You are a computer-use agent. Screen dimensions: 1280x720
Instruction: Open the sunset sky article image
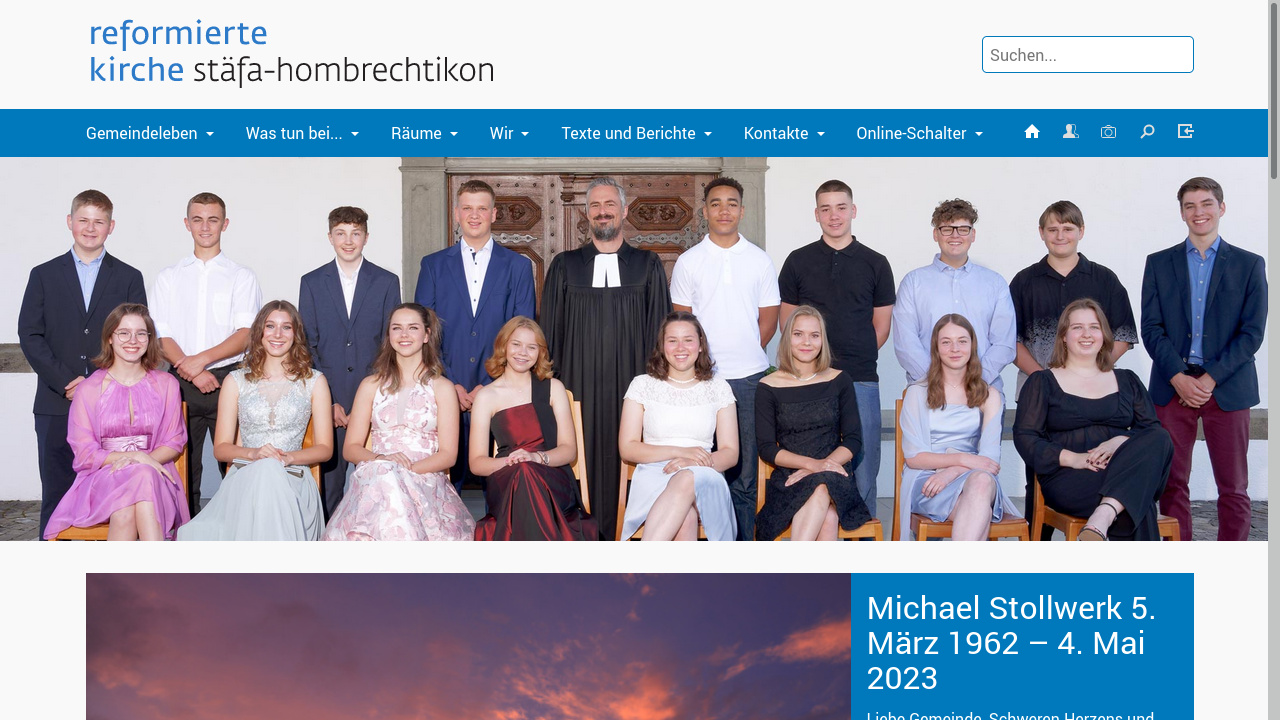[x=468, y=646]
